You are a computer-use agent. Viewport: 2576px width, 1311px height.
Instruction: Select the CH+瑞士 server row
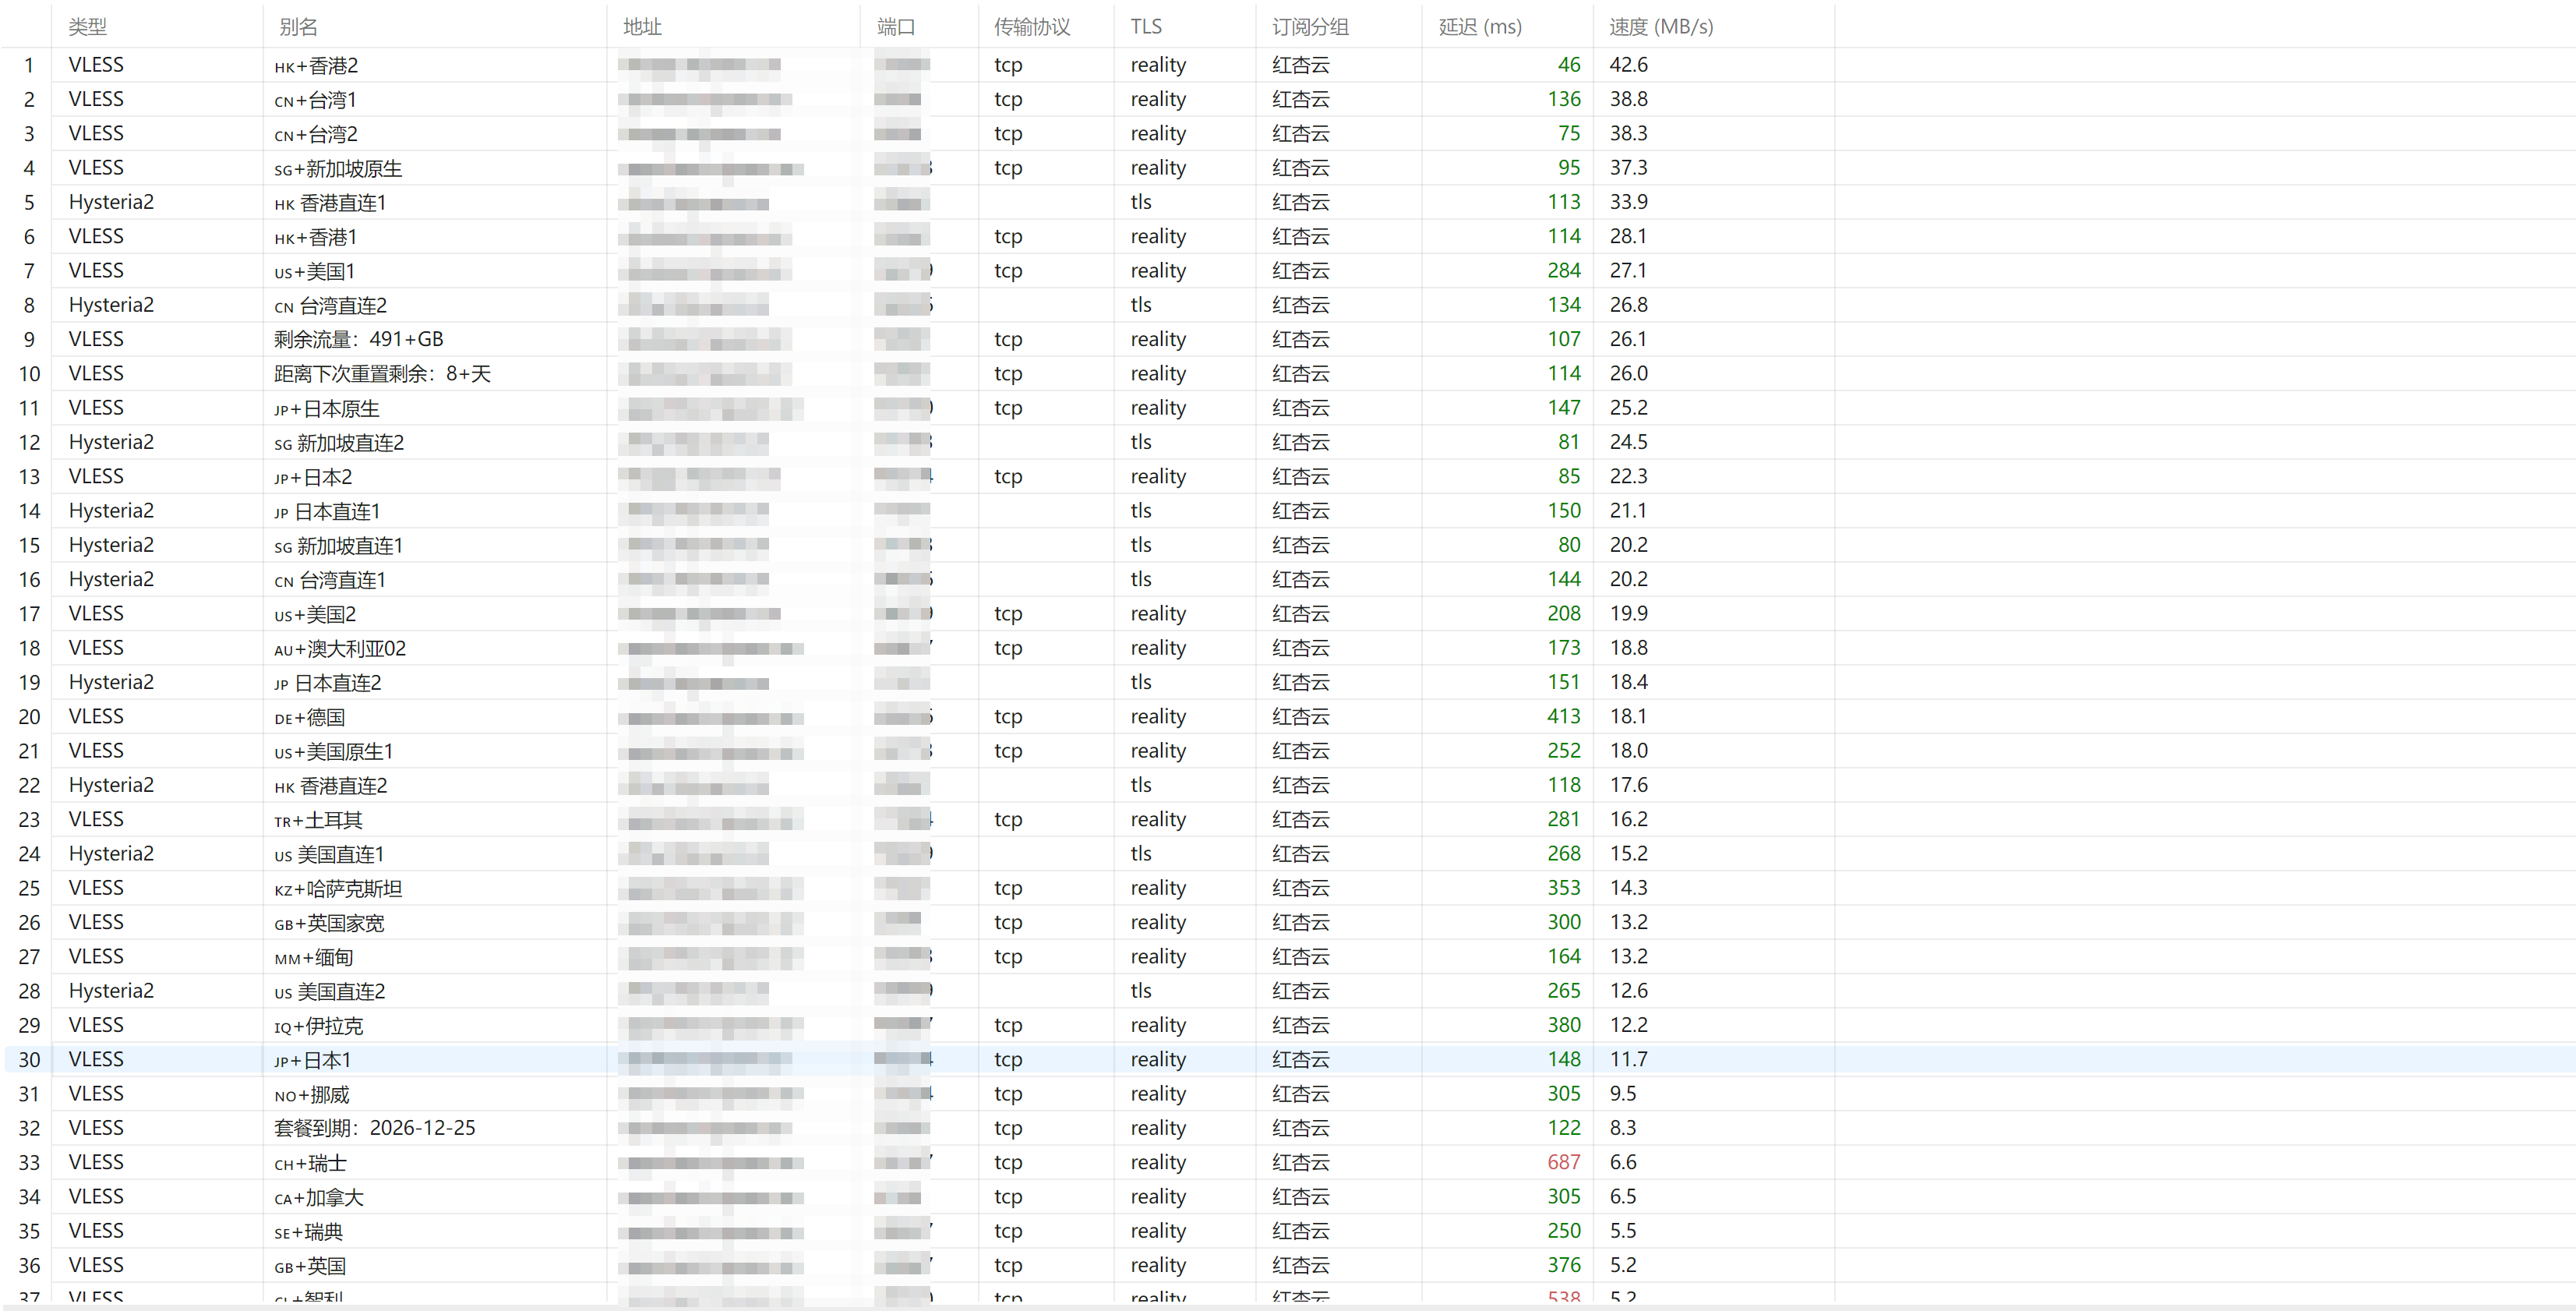[1288, 1163]
